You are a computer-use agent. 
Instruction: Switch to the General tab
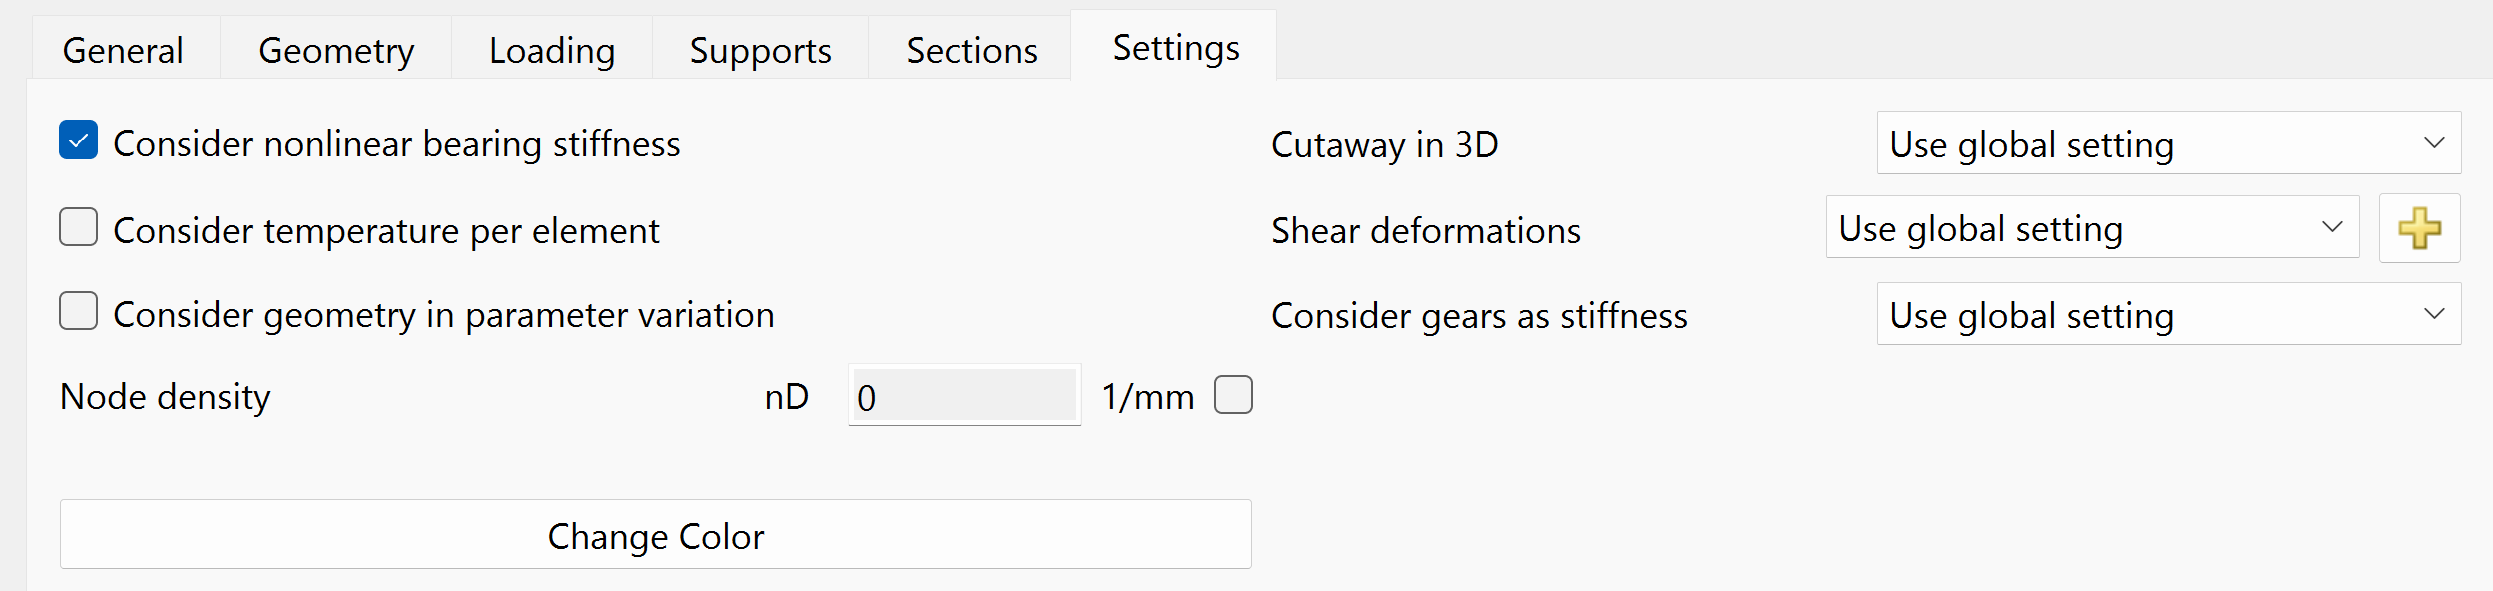(x=123, y=50)
